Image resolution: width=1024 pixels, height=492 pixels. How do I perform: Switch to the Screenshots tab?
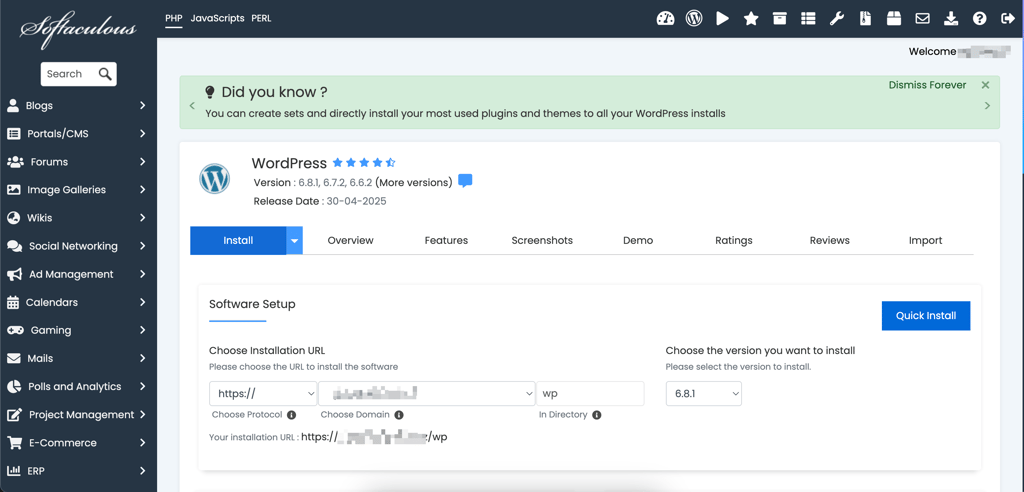[x=542, y=240]
